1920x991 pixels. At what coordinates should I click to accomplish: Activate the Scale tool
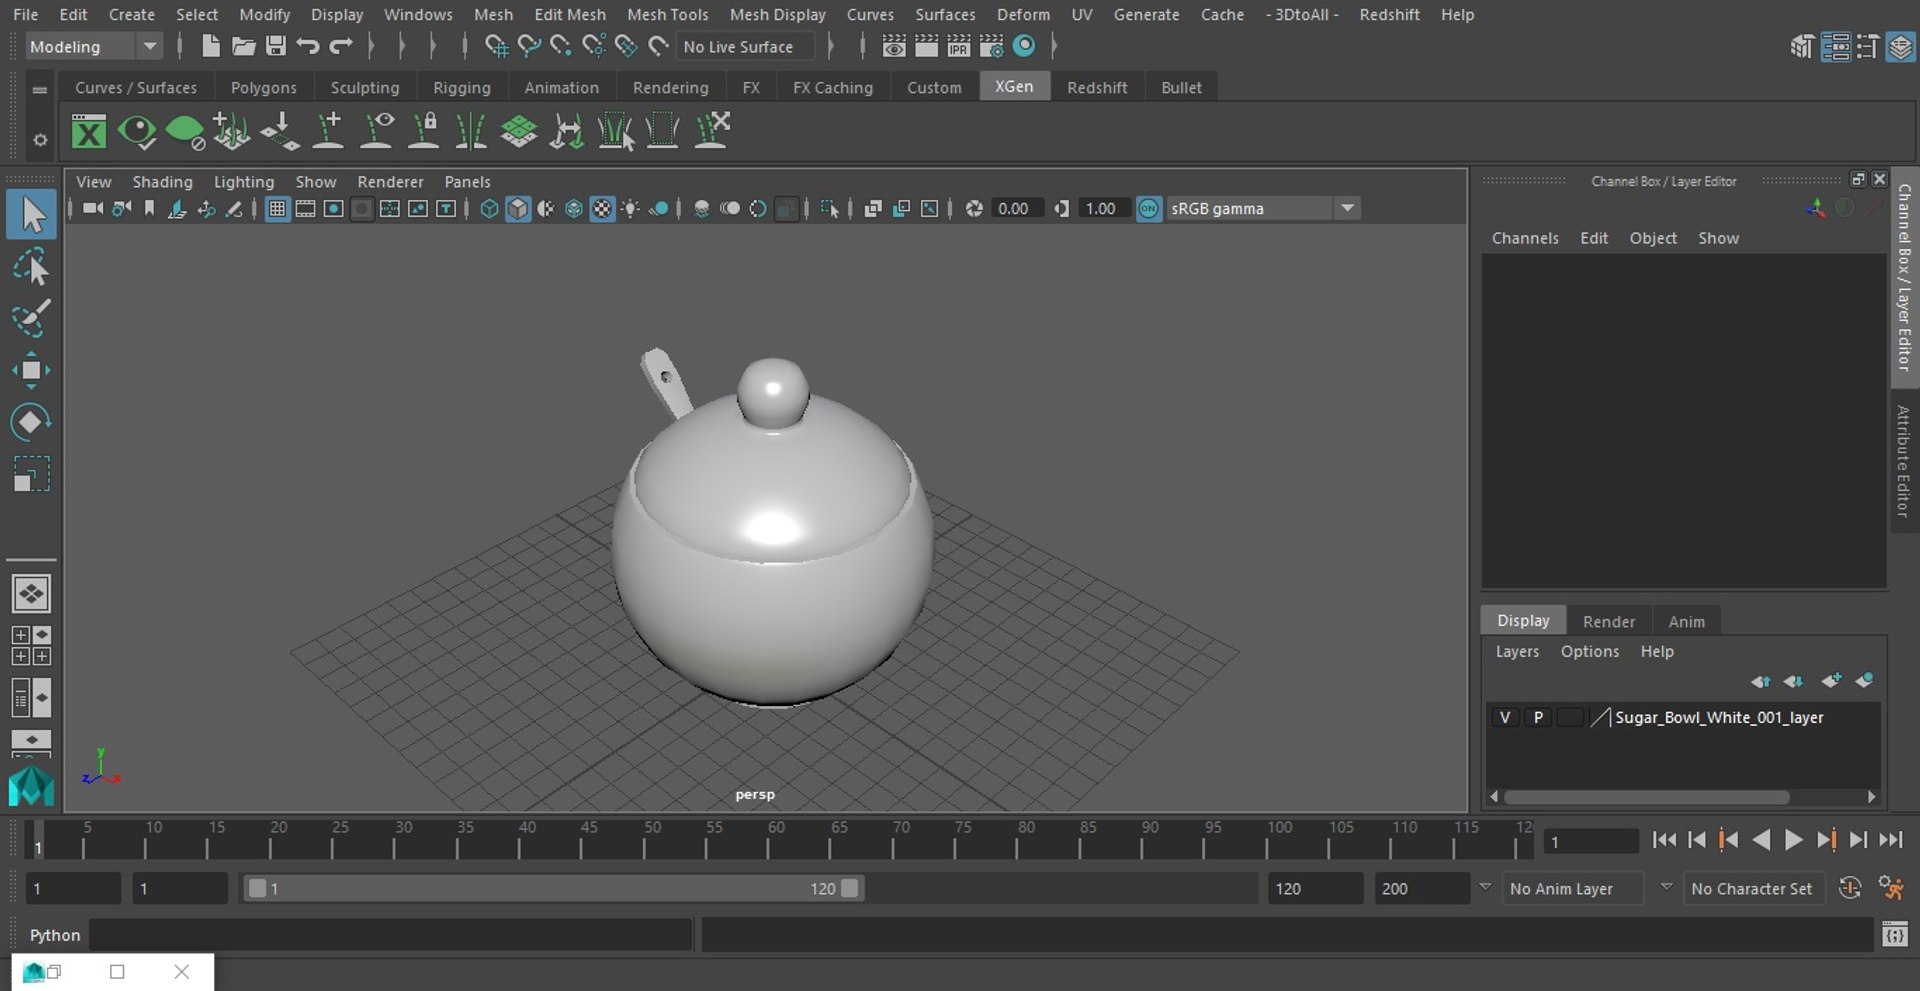pyautogui.click(x=31, y=474)
